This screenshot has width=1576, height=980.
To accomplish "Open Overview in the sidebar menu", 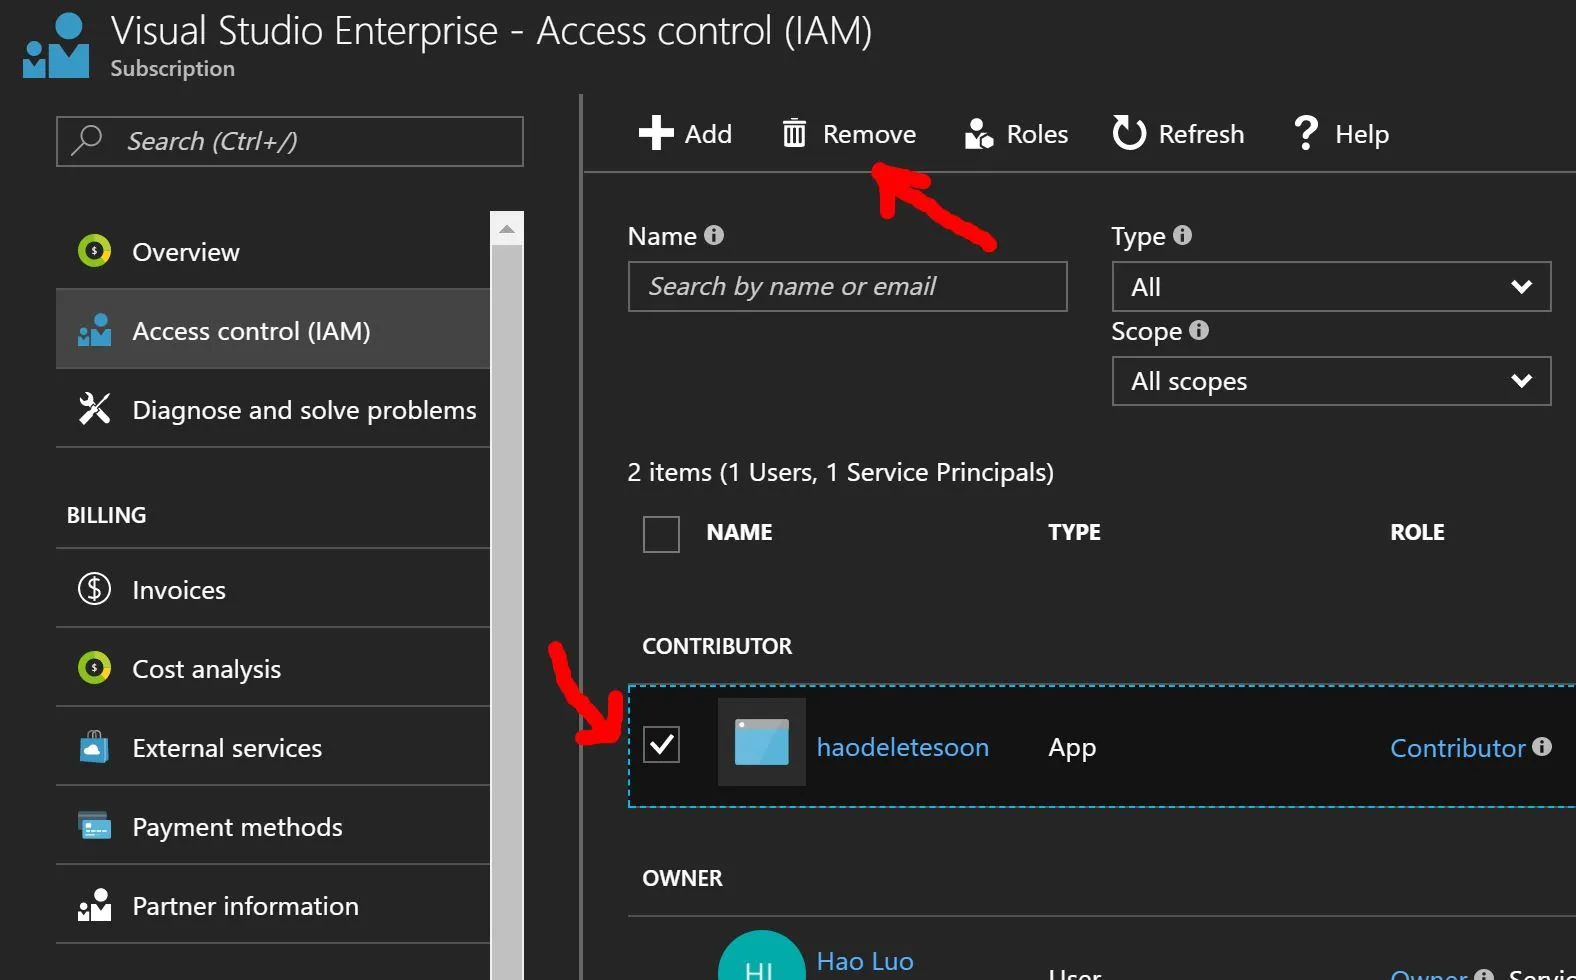I will (x=273, y=251).
